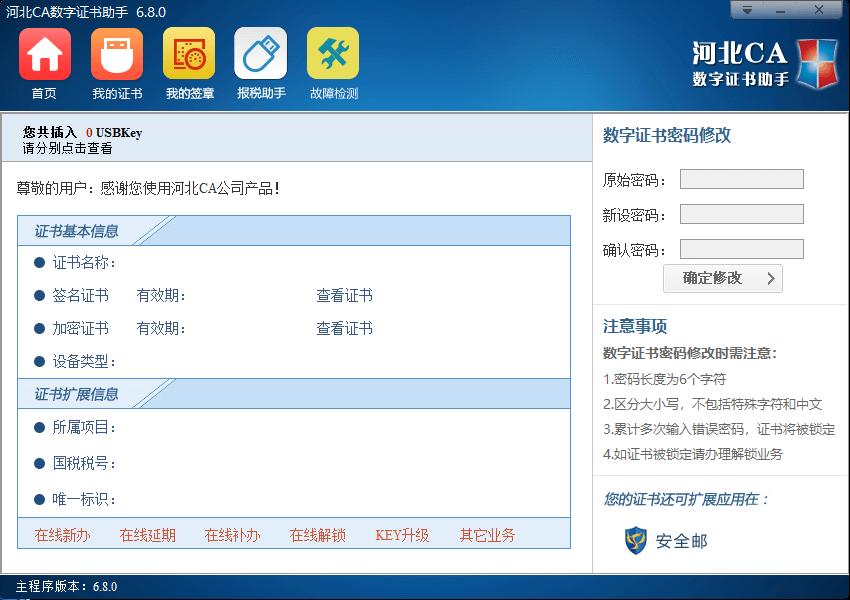Click the 4.如证书被锁定 note line
Image resolution: width=850 pixels, height=600 pixels.
693,454
